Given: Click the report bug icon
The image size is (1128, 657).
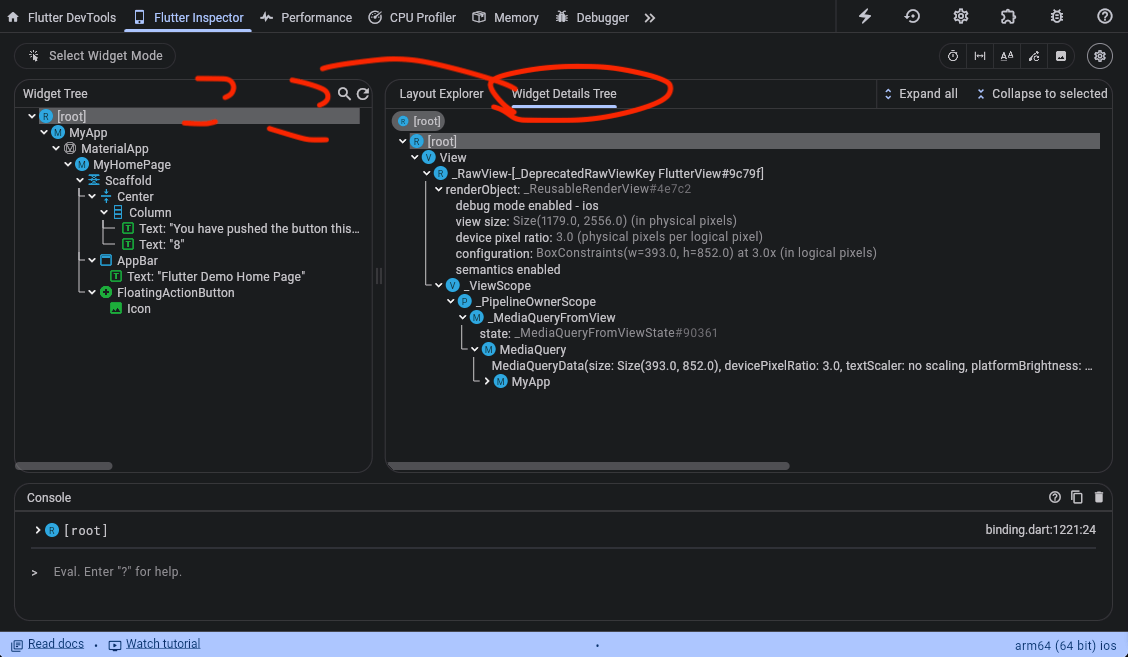Looking at the screenshot, I should [x=1056, y=17].
